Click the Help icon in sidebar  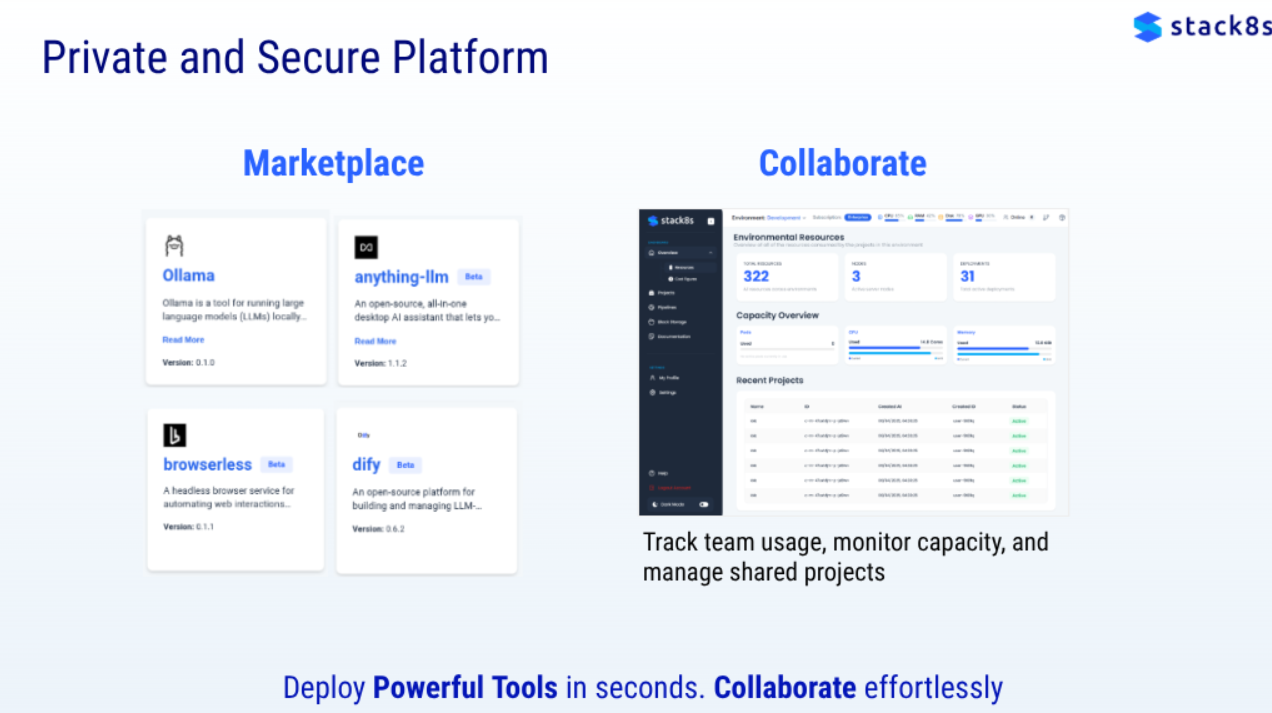coord(652,473)
